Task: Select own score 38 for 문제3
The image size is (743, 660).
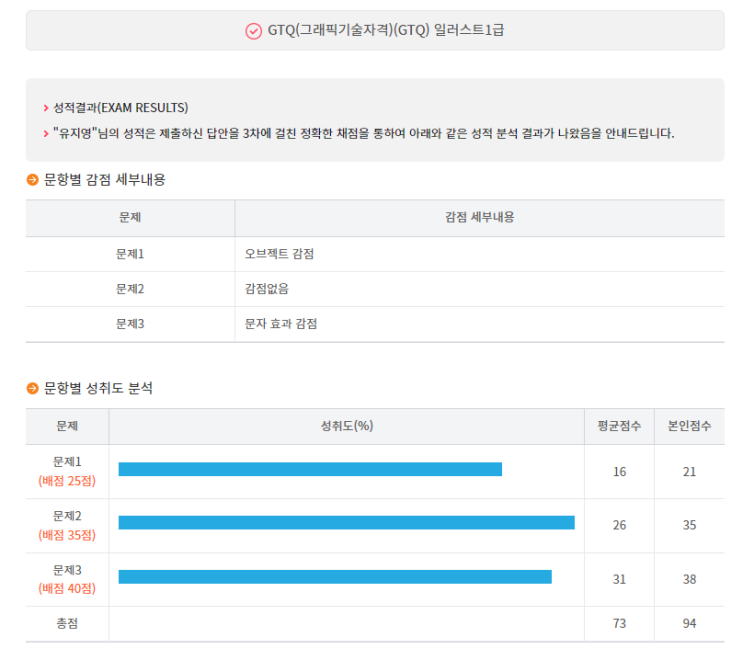Action: pyautogui.click(x=689, y=579)
